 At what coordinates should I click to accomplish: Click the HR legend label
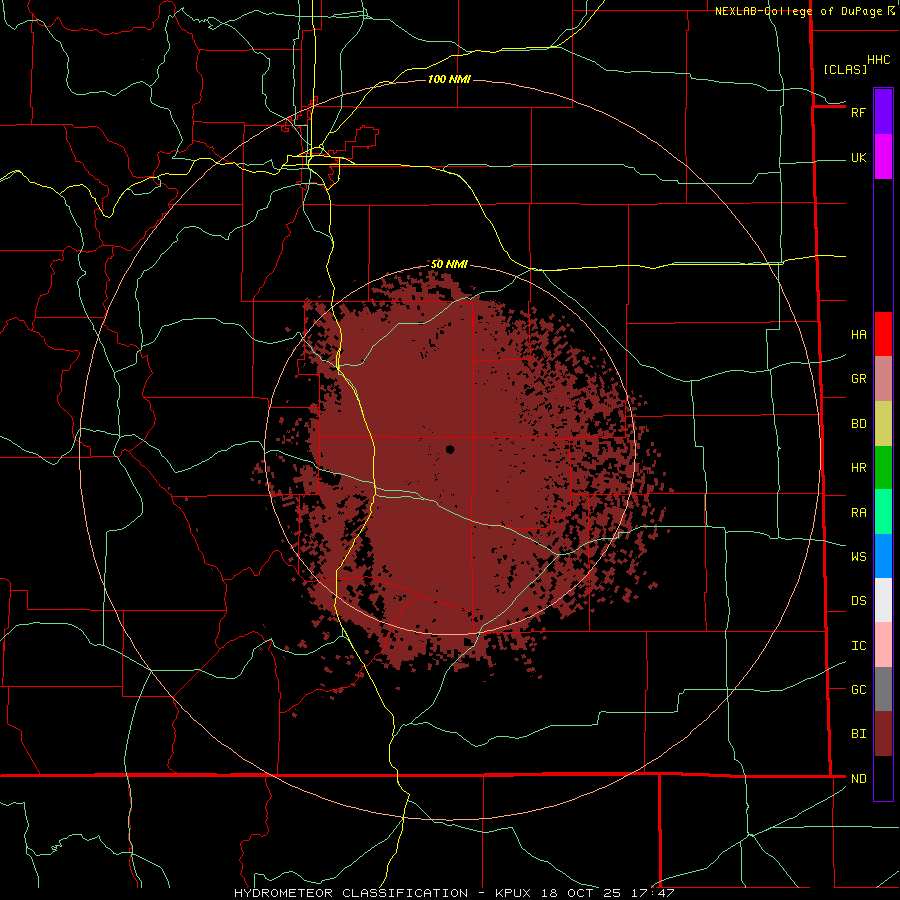click(858, 468)
